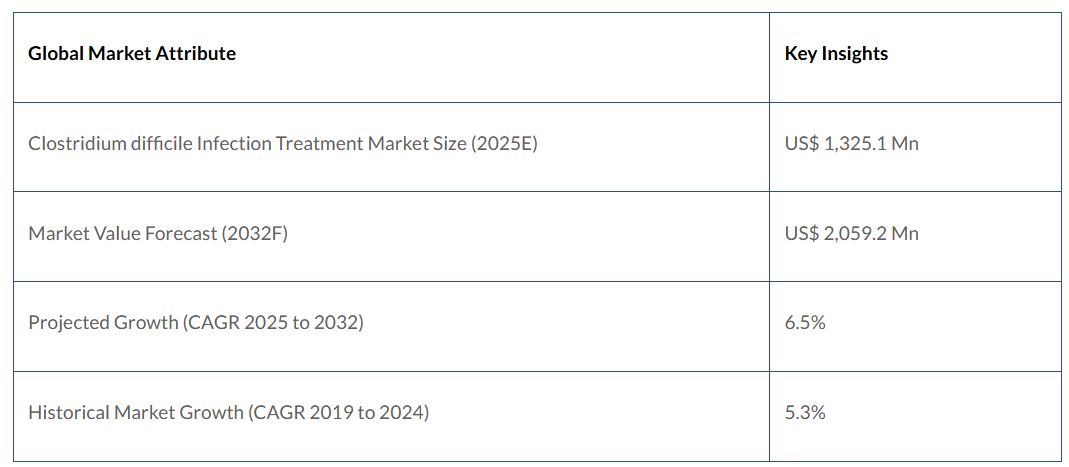The height and width of the screenshot is (467, 1069).
Task: Click the 'Key Insights' column header
Action: [x=836, y=54]
